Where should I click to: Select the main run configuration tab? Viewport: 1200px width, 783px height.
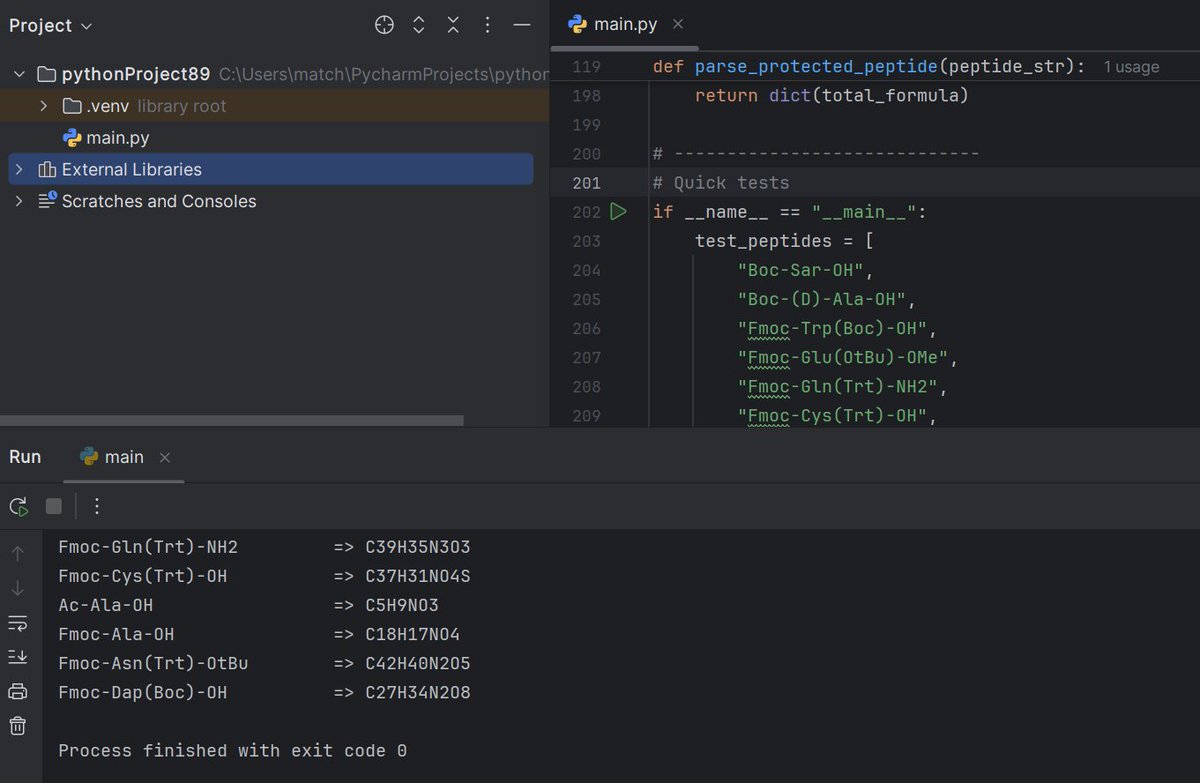click(x=124, y=457)
